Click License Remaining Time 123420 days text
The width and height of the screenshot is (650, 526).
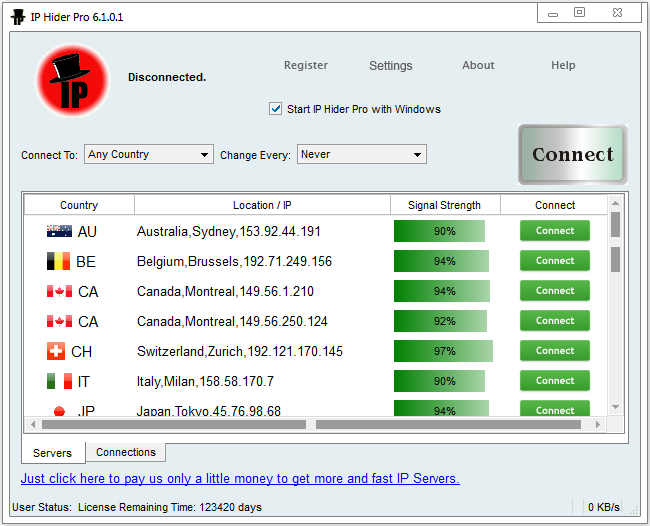[170, 507]
